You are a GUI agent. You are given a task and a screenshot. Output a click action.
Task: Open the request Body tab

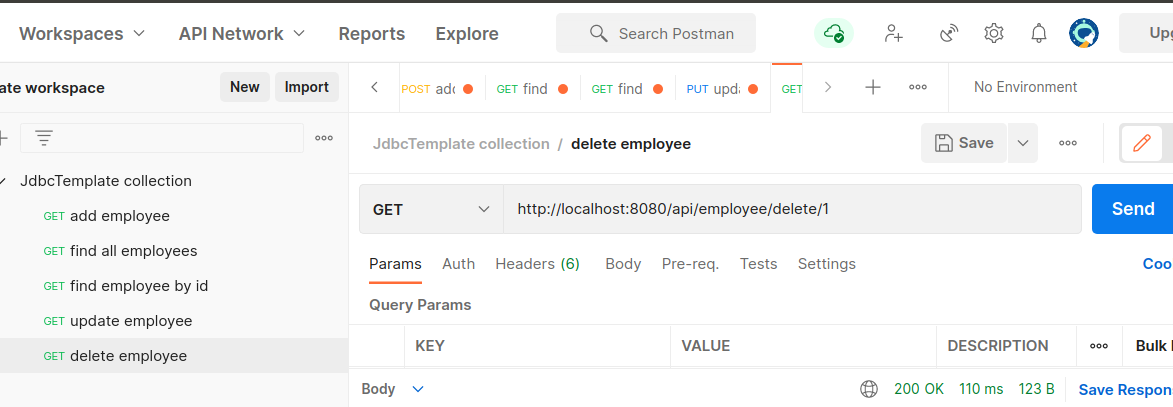tap(623, 264)
